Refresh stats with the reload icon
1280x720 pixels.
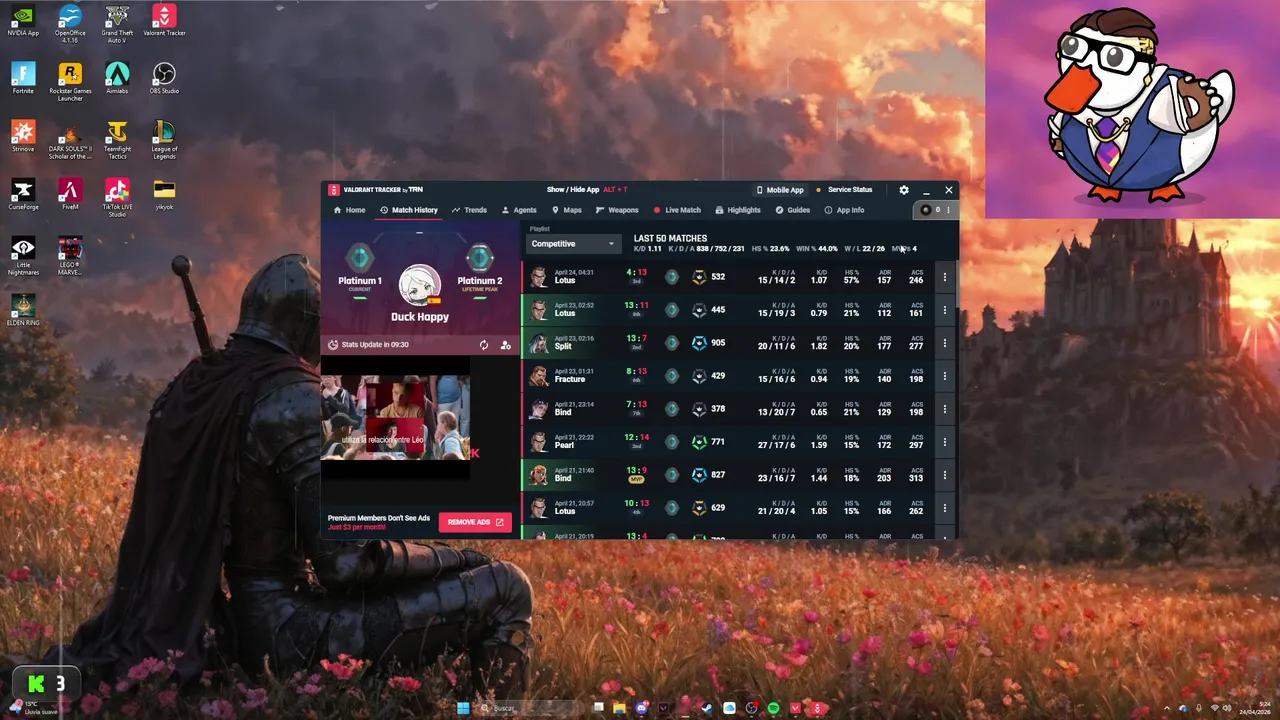pyautogui.click(x=484, y=345)
